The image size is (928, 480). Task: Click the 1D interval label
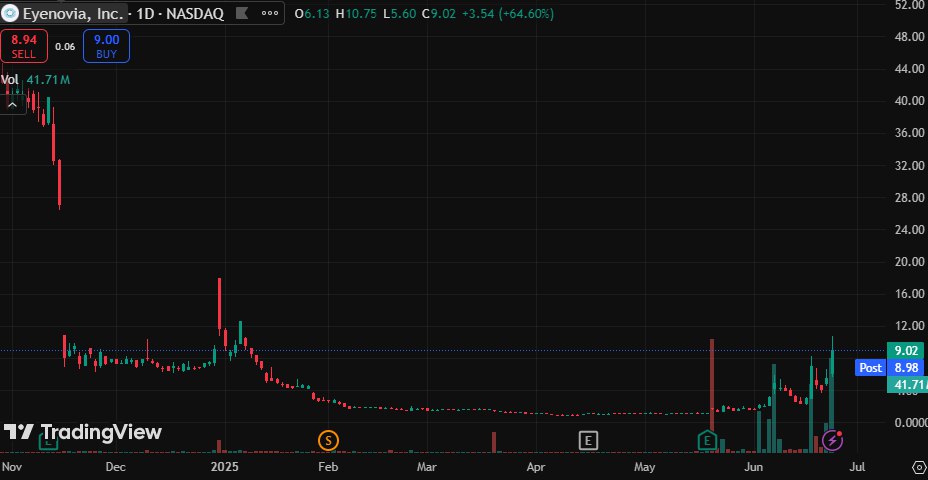(146, 14)
